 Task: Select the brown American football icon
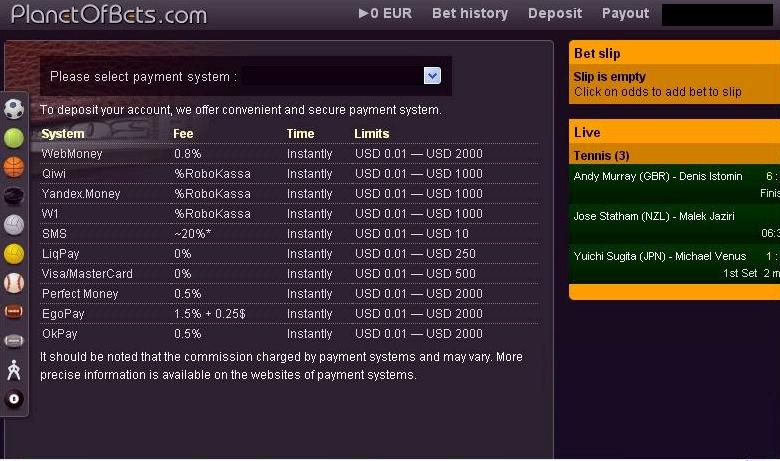coord(14,312)
